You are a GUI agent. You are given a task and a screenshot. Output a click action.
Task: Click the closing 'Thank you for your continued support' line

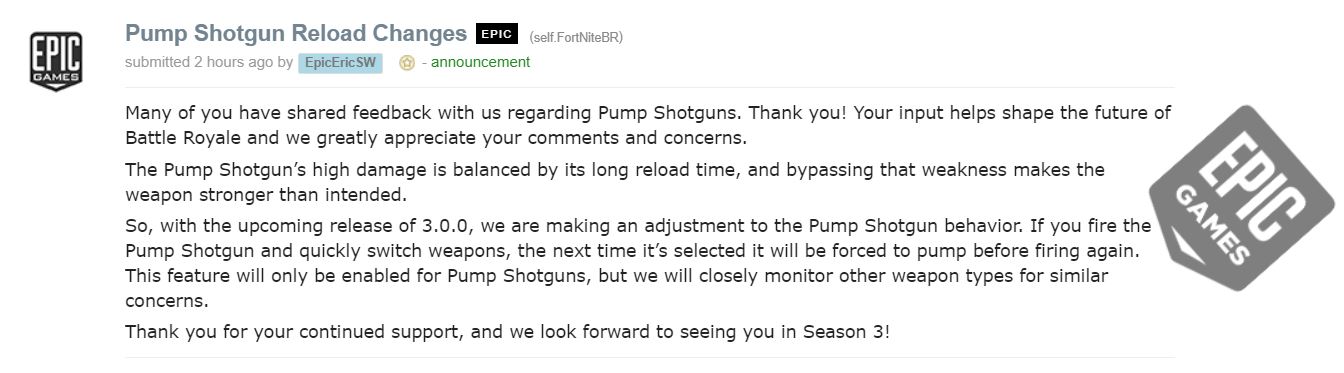point(507,331)
